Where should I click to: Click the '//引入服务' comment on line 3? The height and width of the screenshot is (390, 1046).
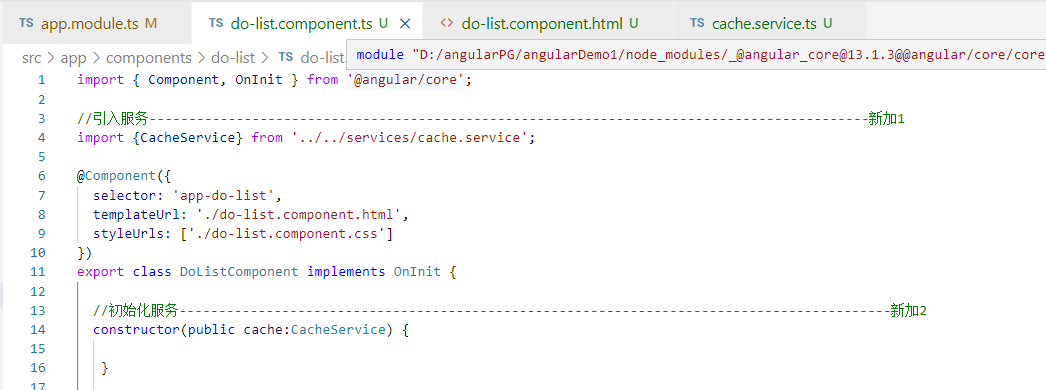113,119
